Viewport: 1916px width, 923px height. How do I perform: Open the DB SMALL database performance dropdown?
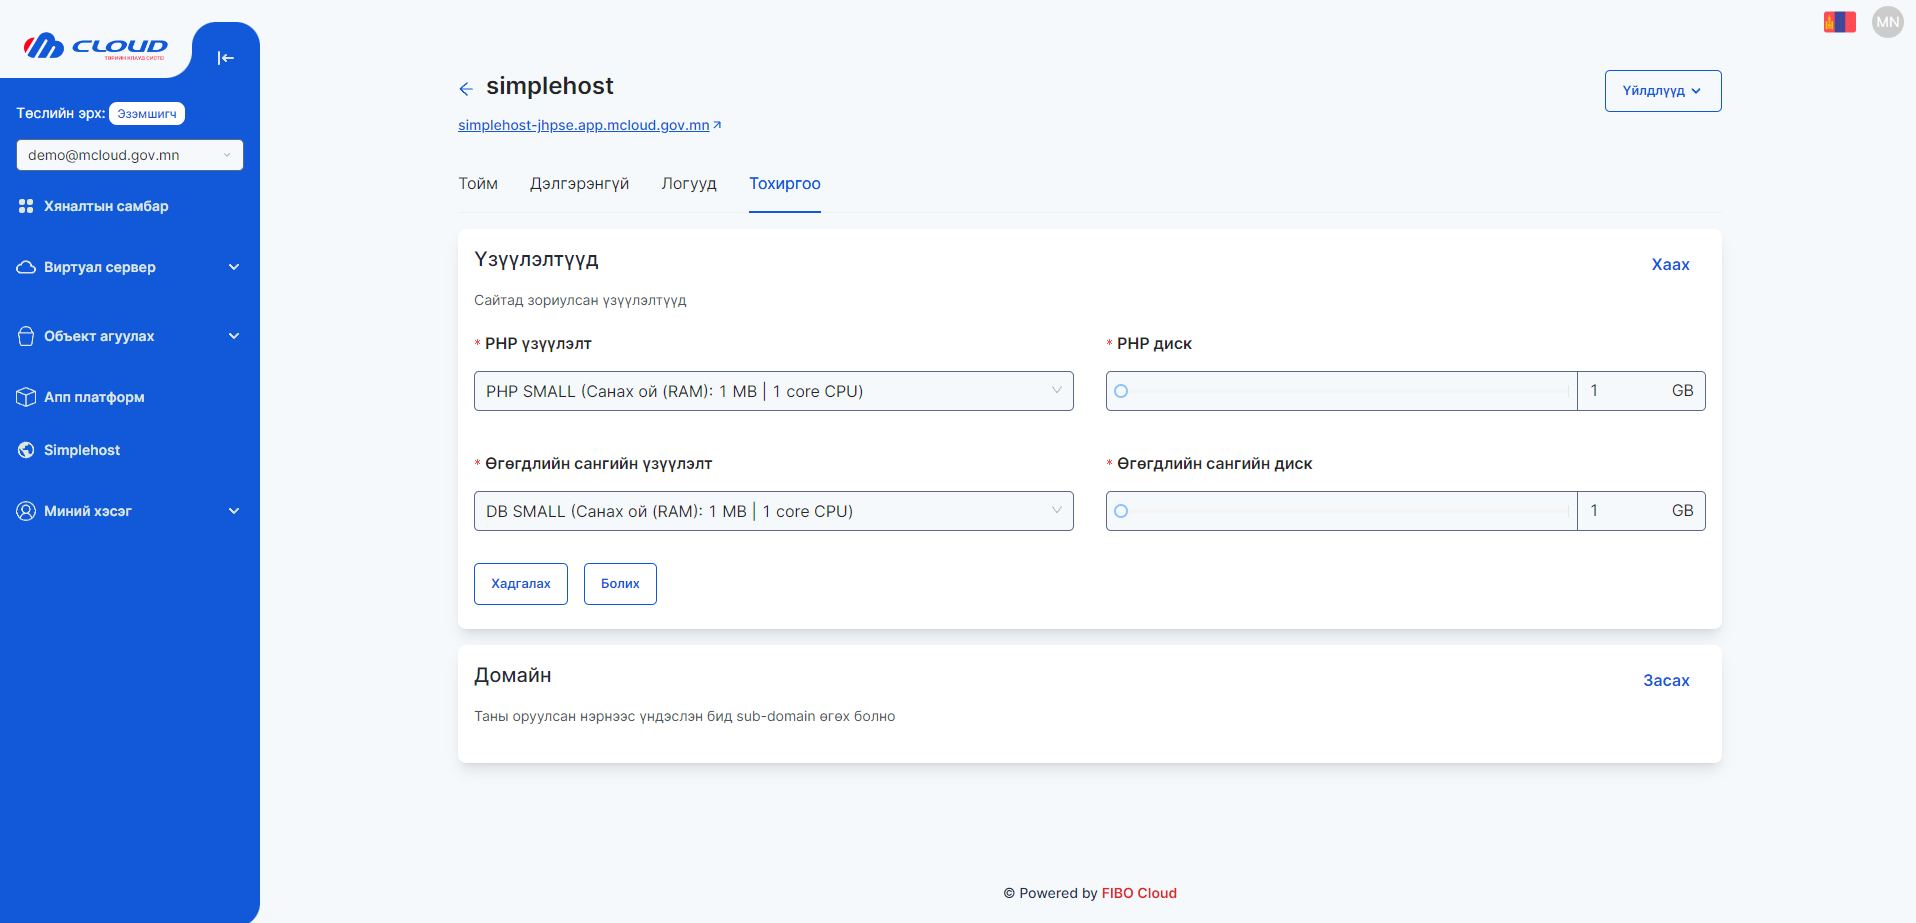[x=773, y=510]
